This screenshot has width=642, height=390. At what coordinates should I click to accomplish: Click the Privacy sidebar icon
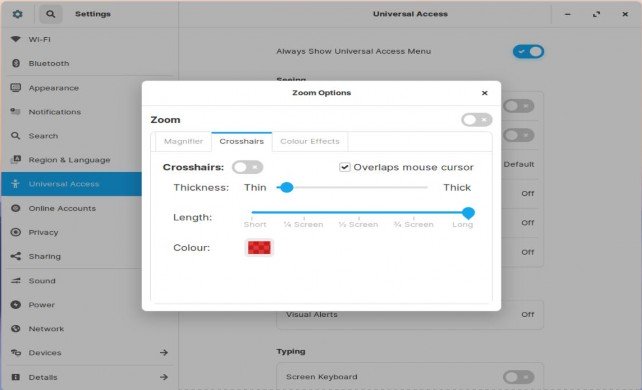pyautogui.click(x=16, y=232)
